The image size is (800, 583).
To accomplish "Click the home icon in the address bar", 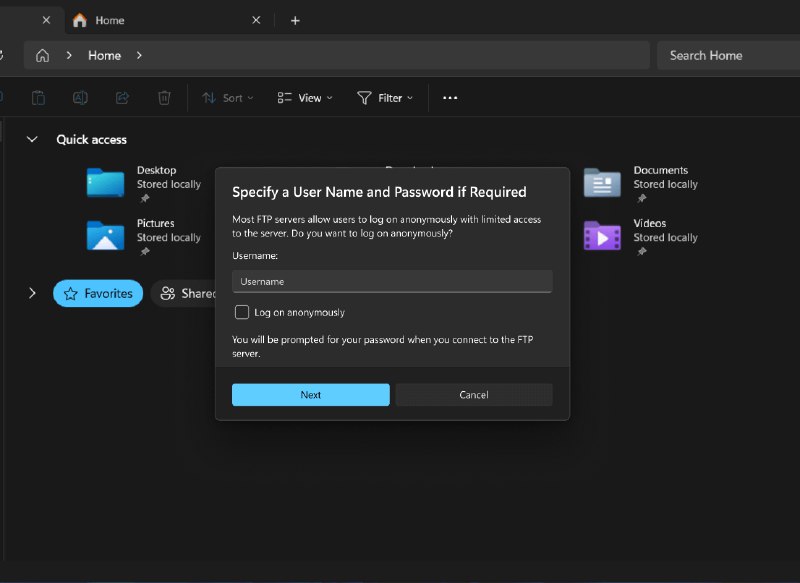I will coord(42,56).
